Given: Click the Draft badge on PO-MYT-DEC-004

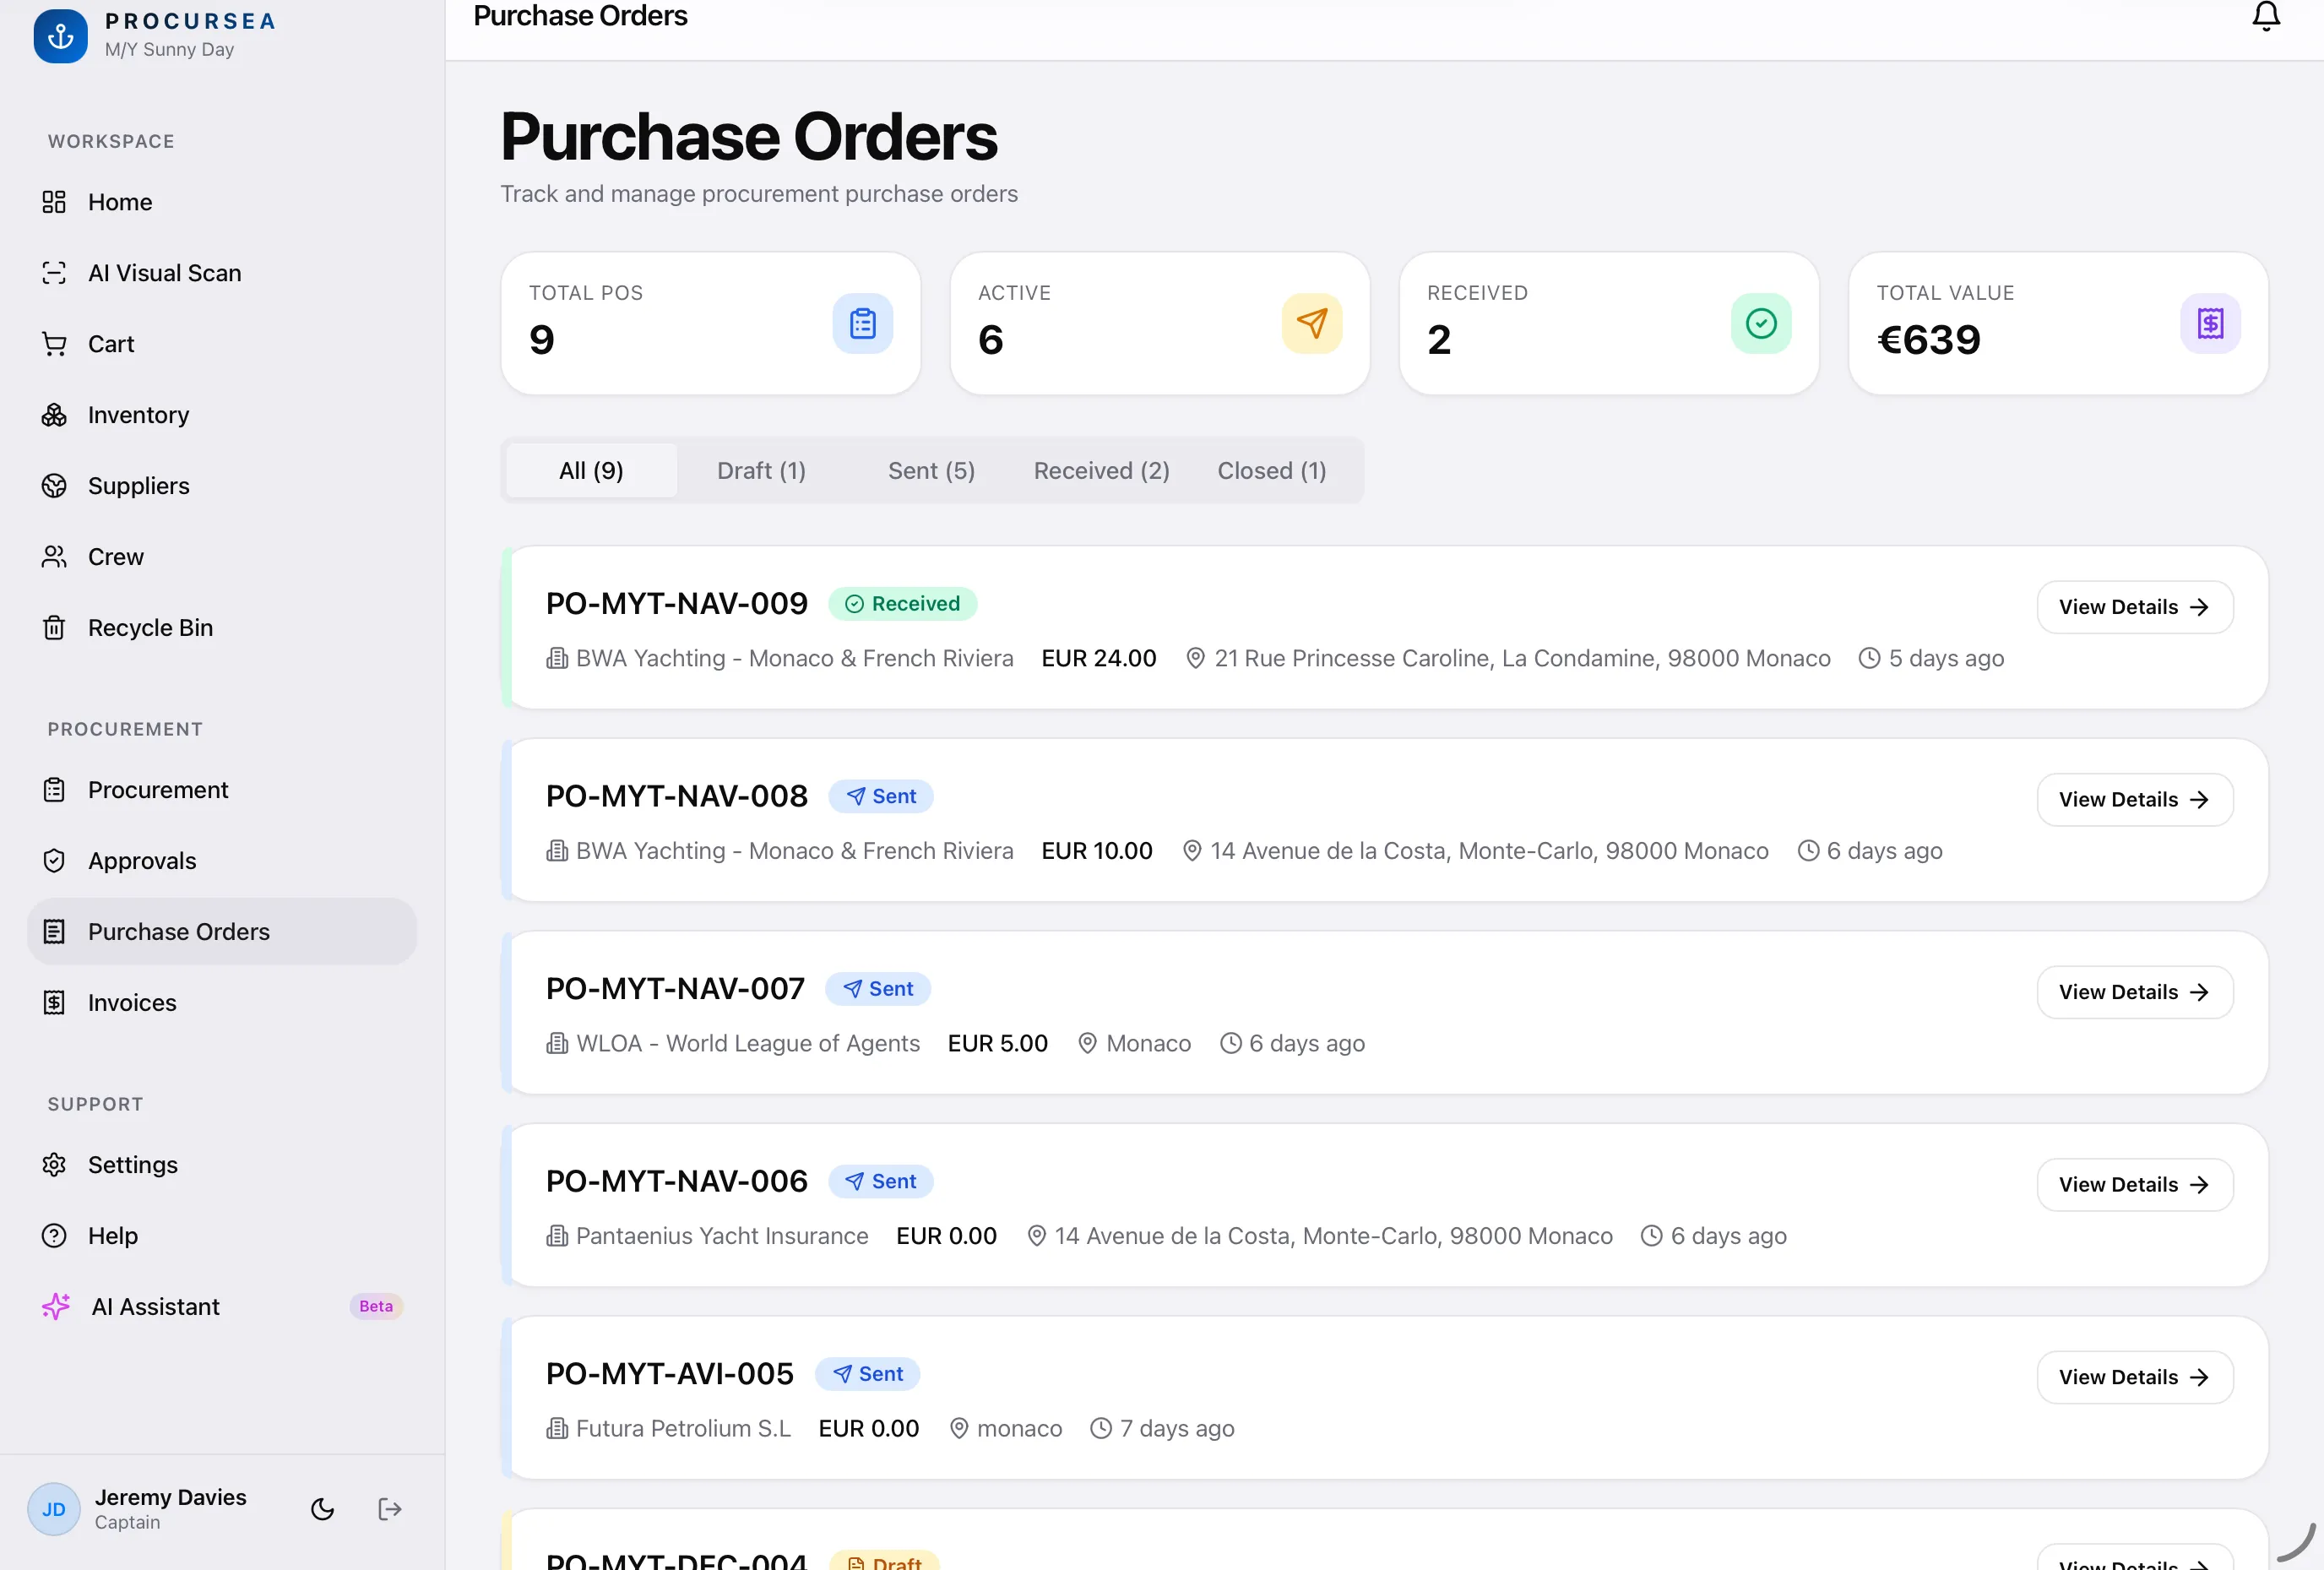Looking at the screenshot, I should click(884, 1561).
